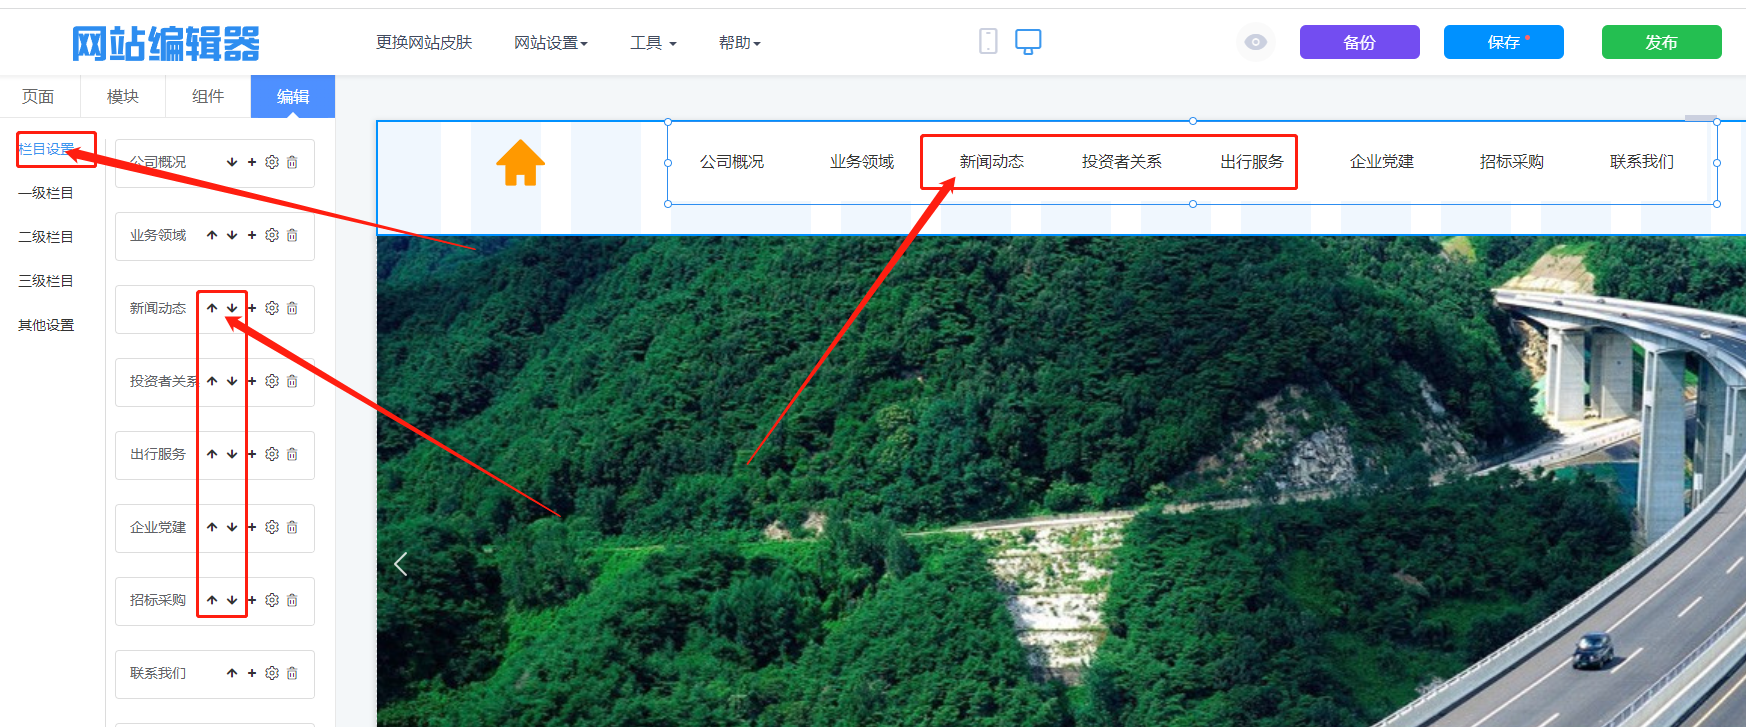Click the orange home icon in header
Image resolution: width=1746 pixels, height=727 pixels.
pos(520,163)
